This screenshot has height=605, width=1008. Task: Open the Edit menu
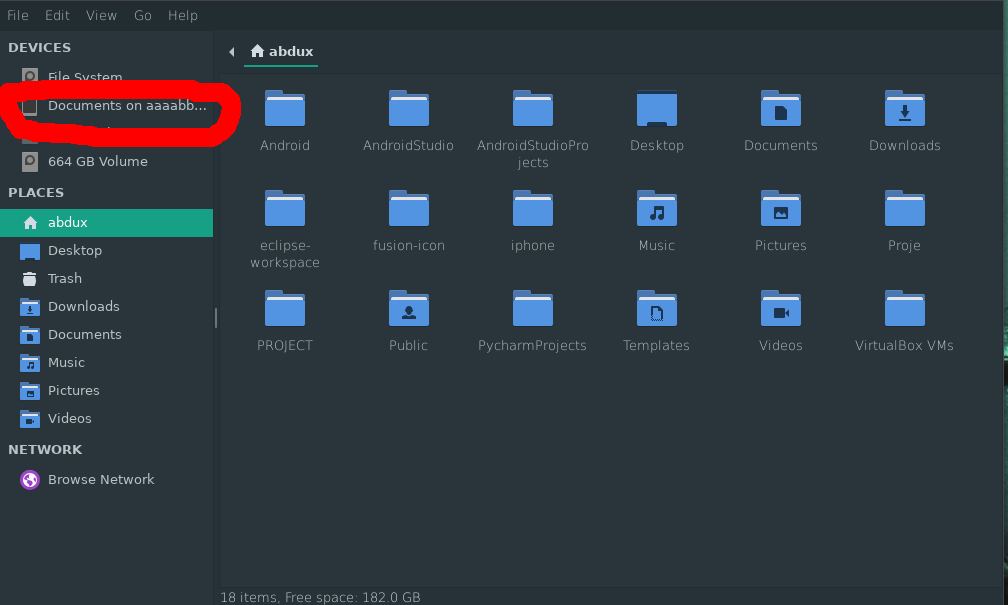(57, 15)
